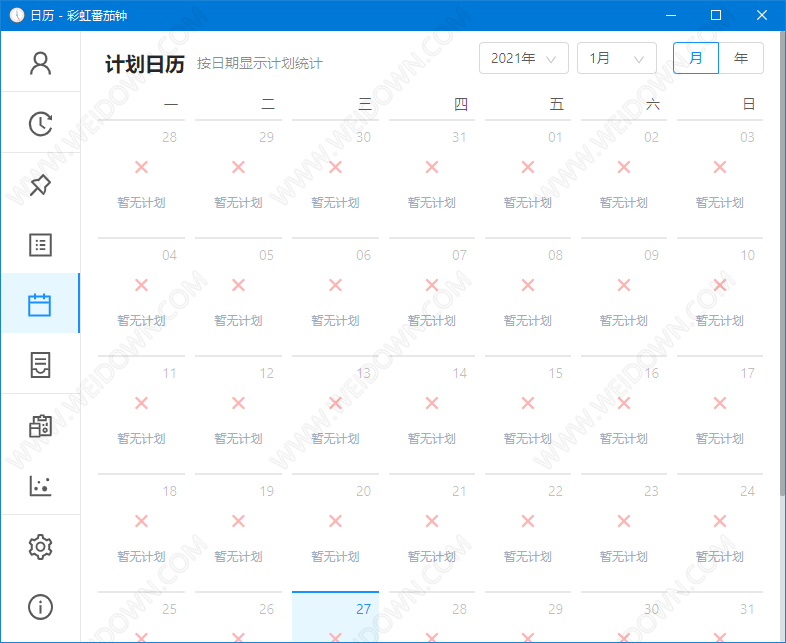
Task: Open the user profile sidebar icon
Action: coord(40,63)
